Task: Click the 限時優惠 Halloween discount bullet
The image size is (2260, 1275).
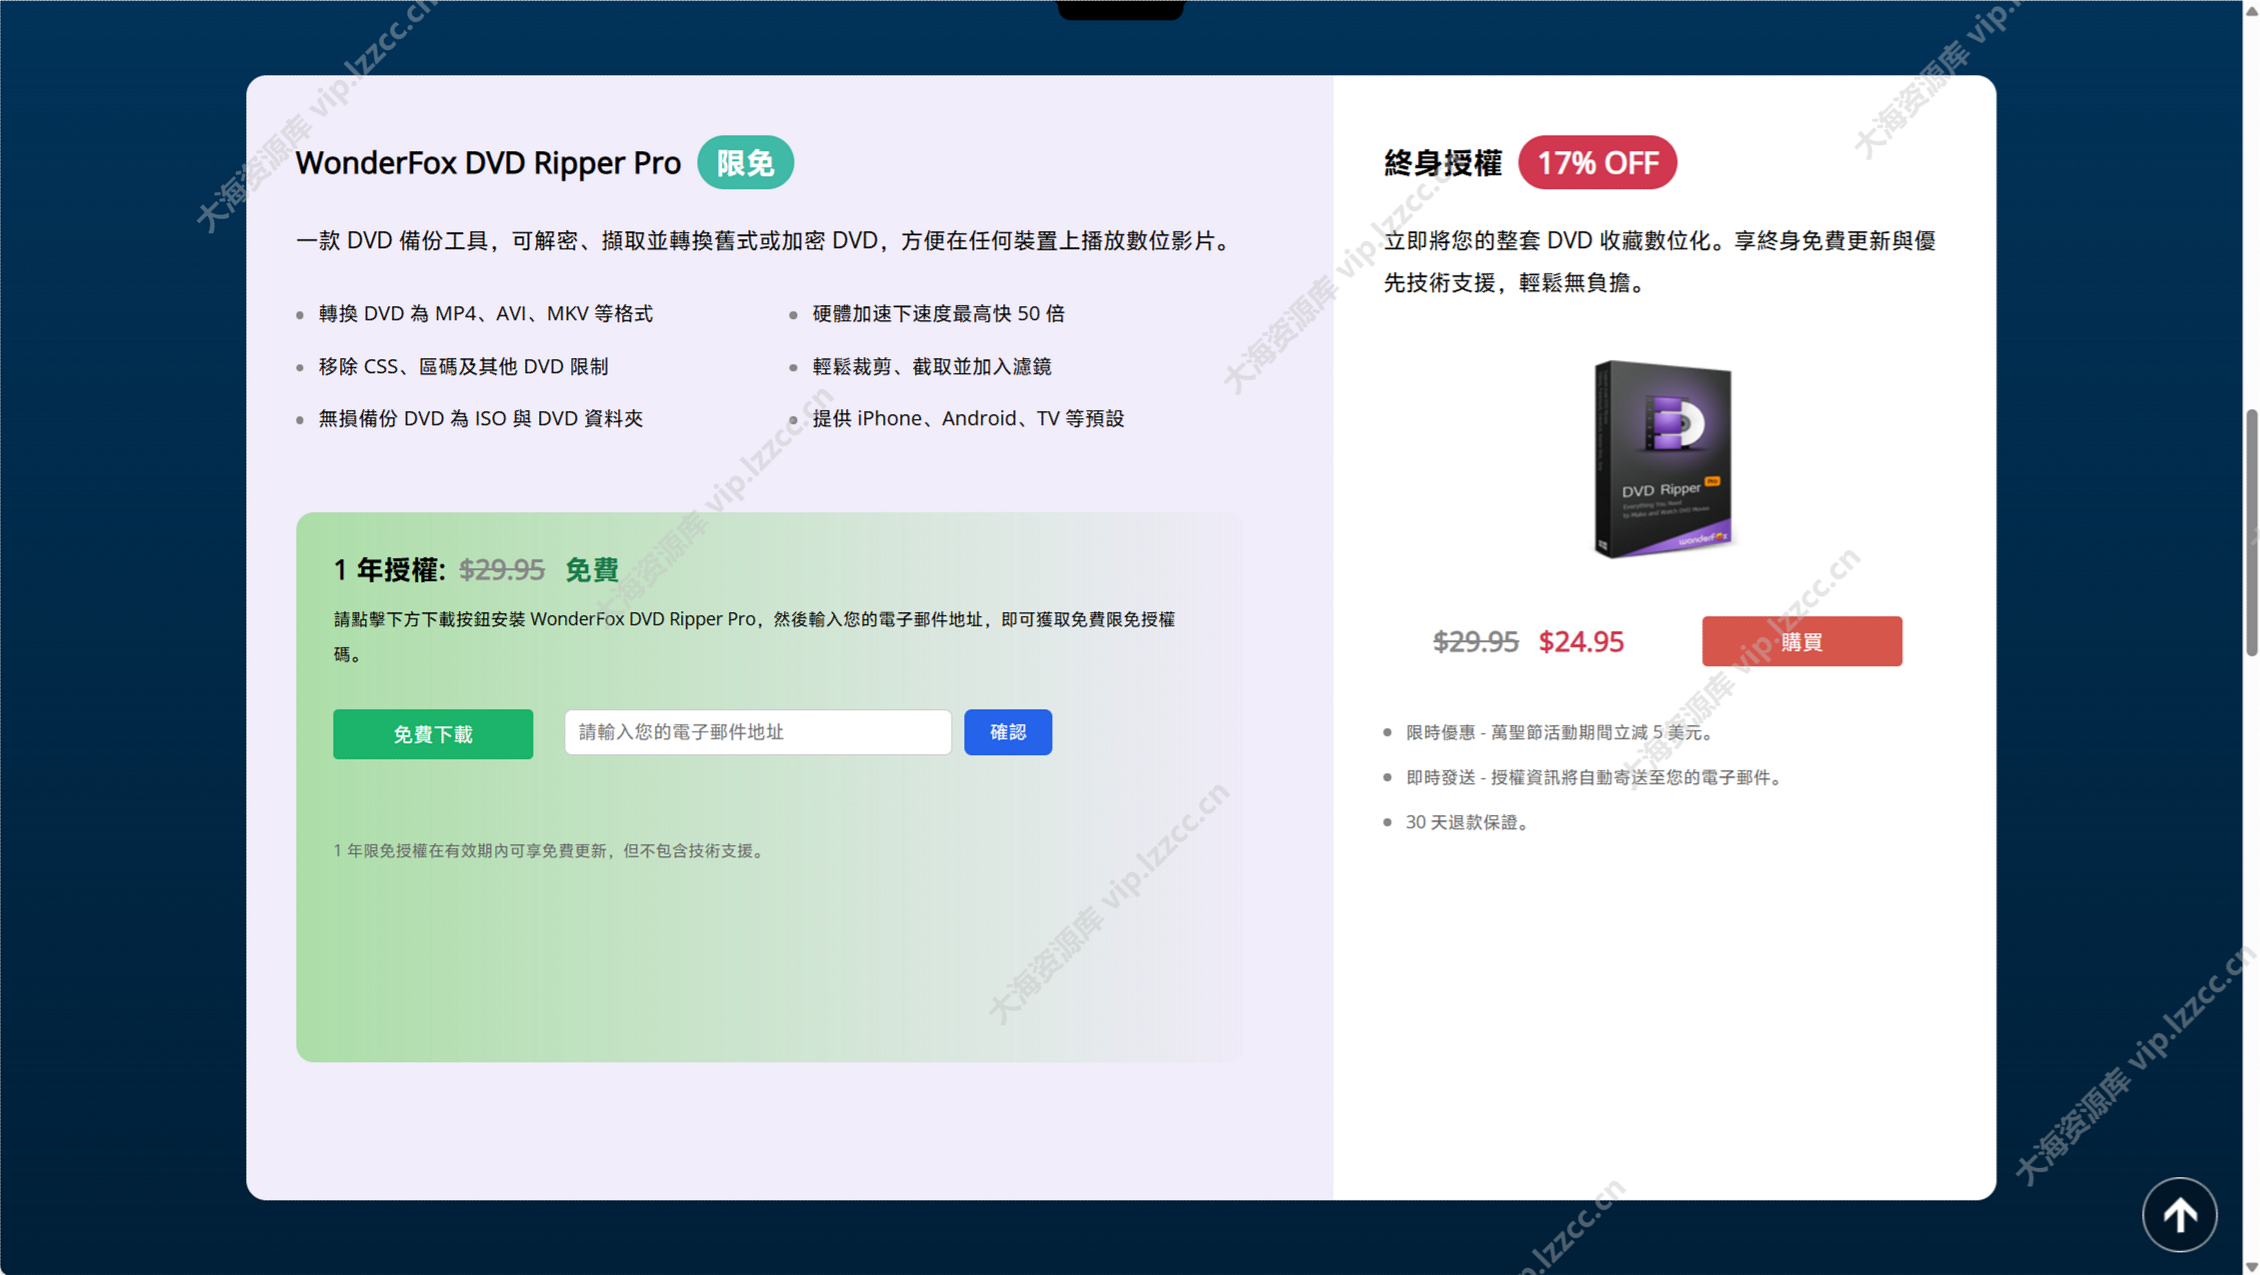Action: coord(1561,732)
